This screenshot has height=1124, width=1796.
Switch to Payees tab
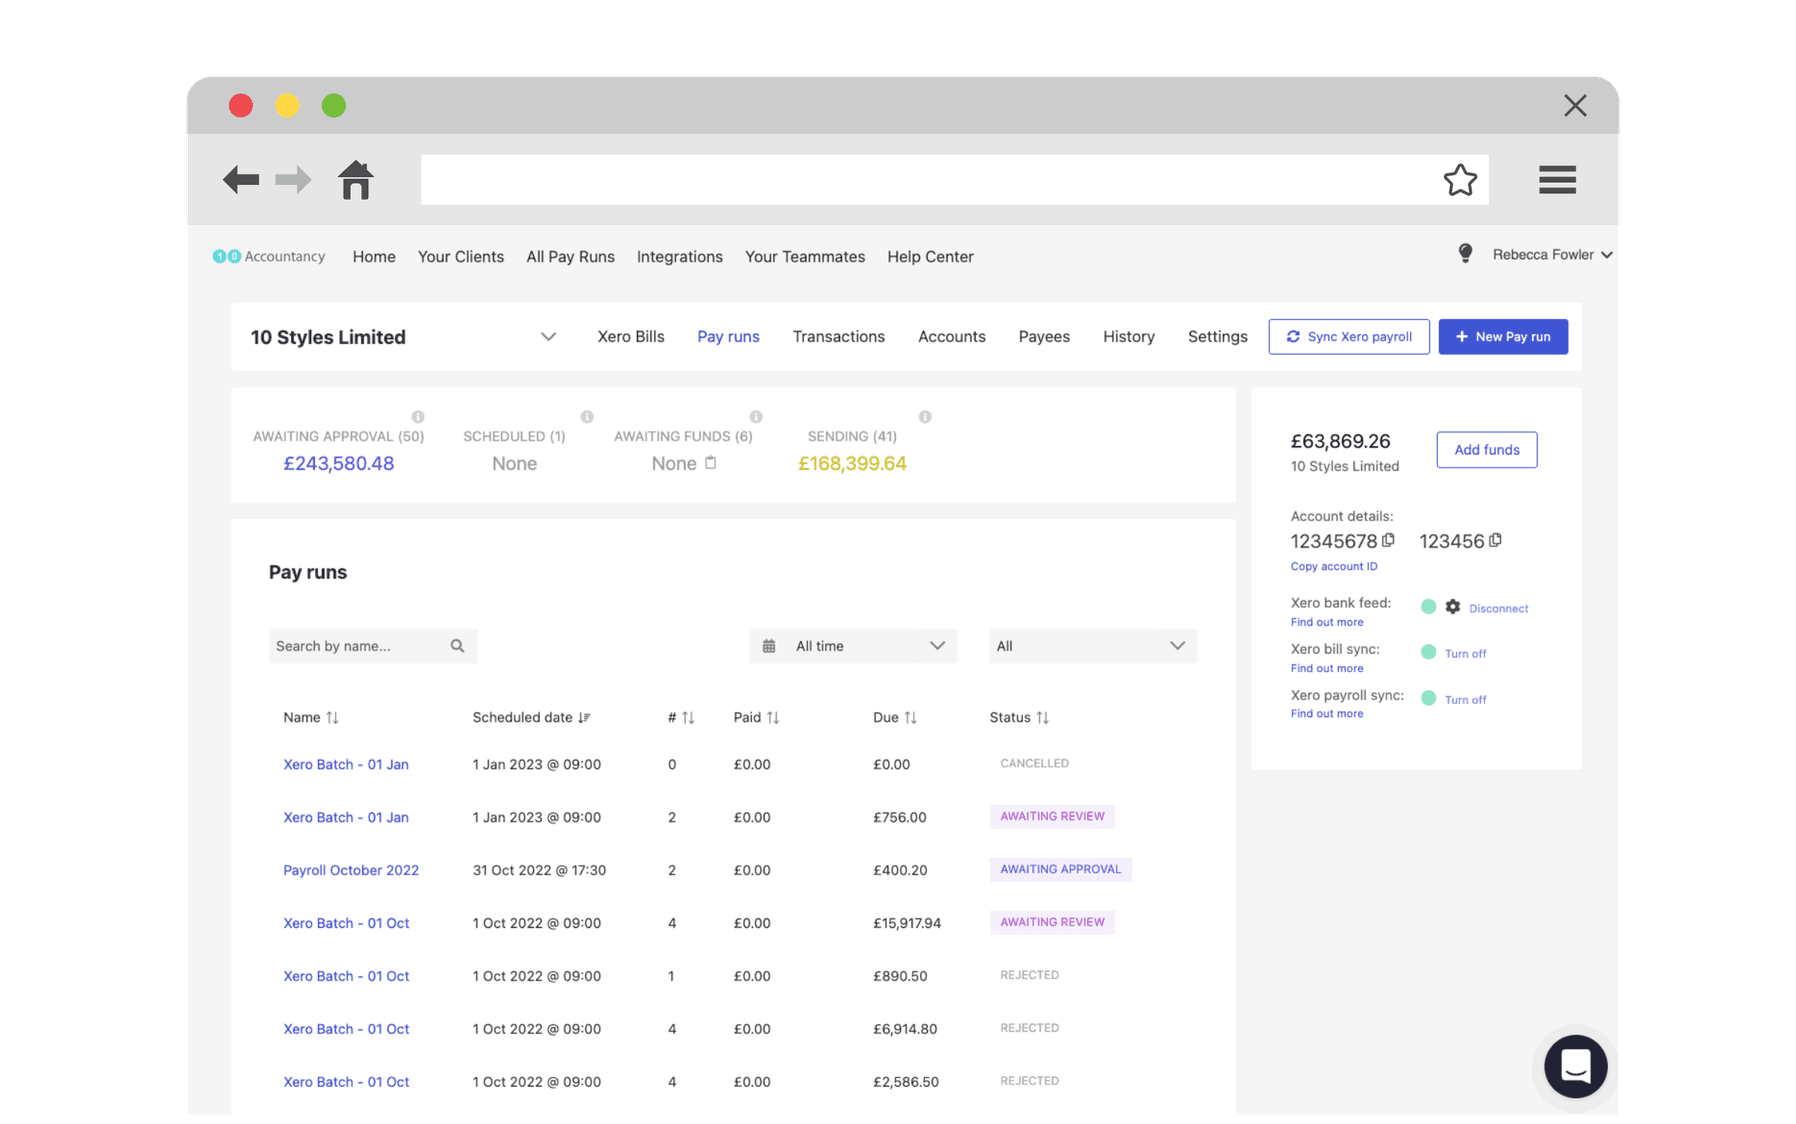pos(1044,337)
